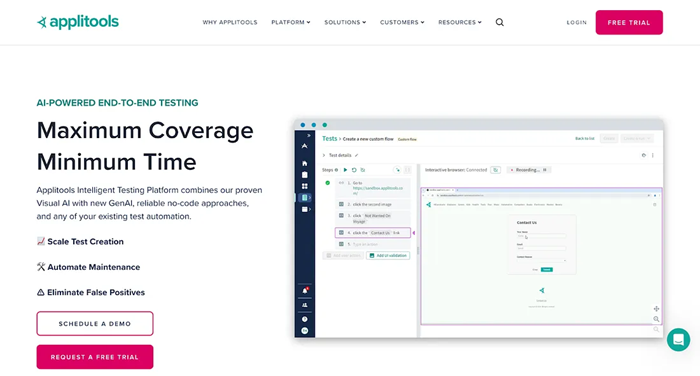Click the help question mark in demo sidebar

pyautogui.click(x=304, y=319)
